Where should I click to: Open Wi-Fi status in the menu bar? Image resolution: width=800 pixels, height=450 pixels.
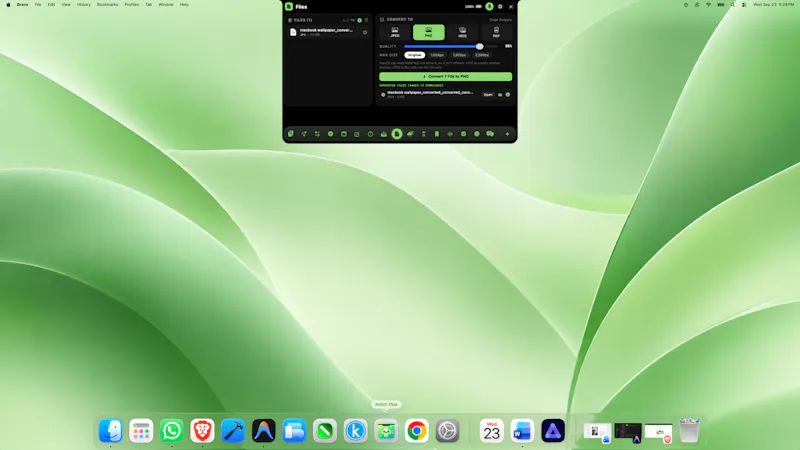pos(708,5)
